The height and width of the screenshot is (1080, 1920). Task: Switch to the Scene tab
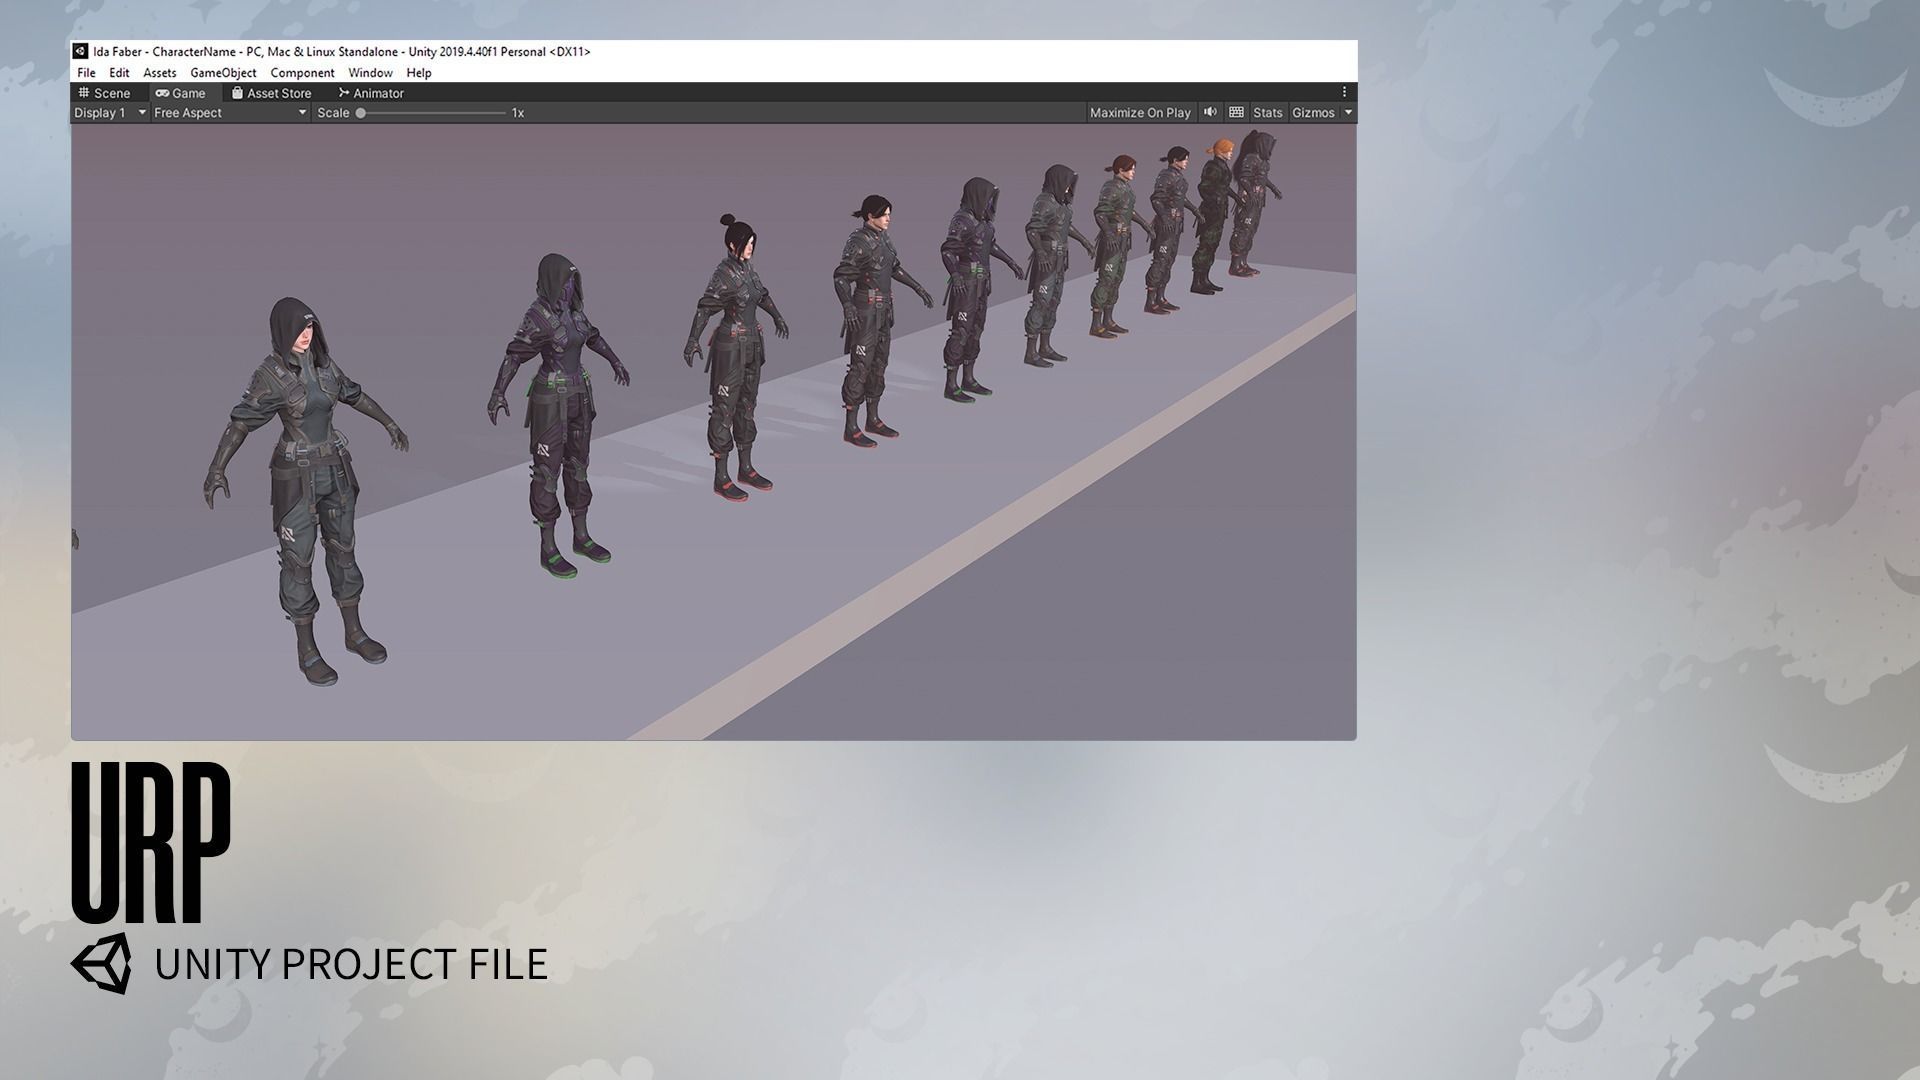click(x=105, y=93)
